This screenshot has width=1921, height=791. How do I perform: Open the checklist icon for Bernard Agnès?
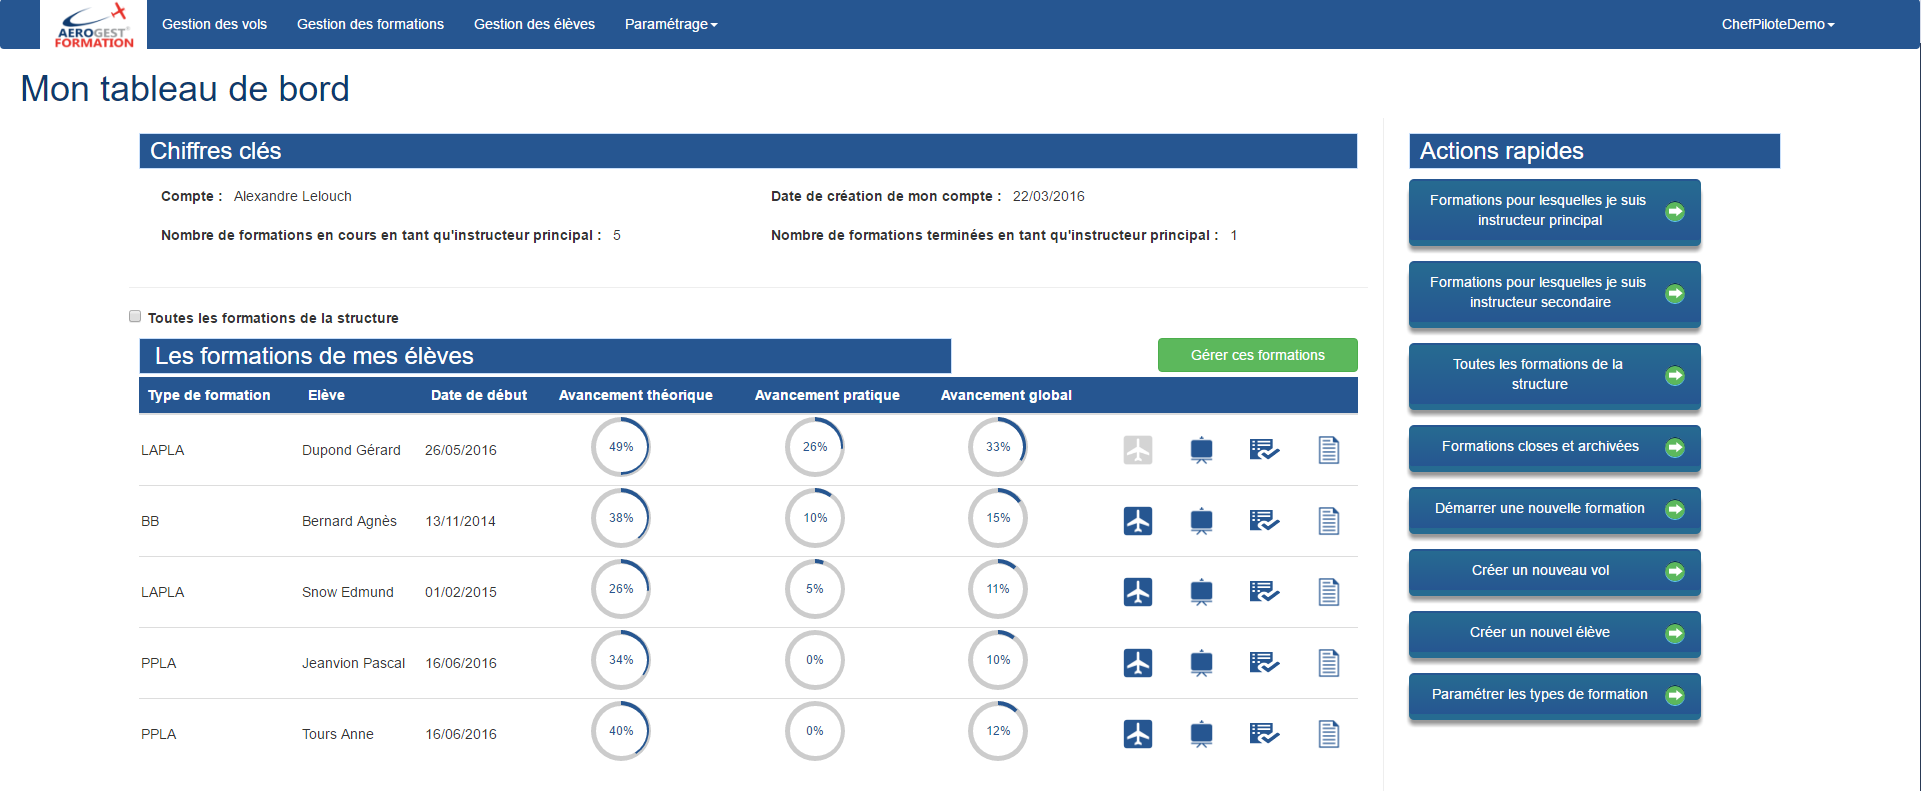(1264, 521)
